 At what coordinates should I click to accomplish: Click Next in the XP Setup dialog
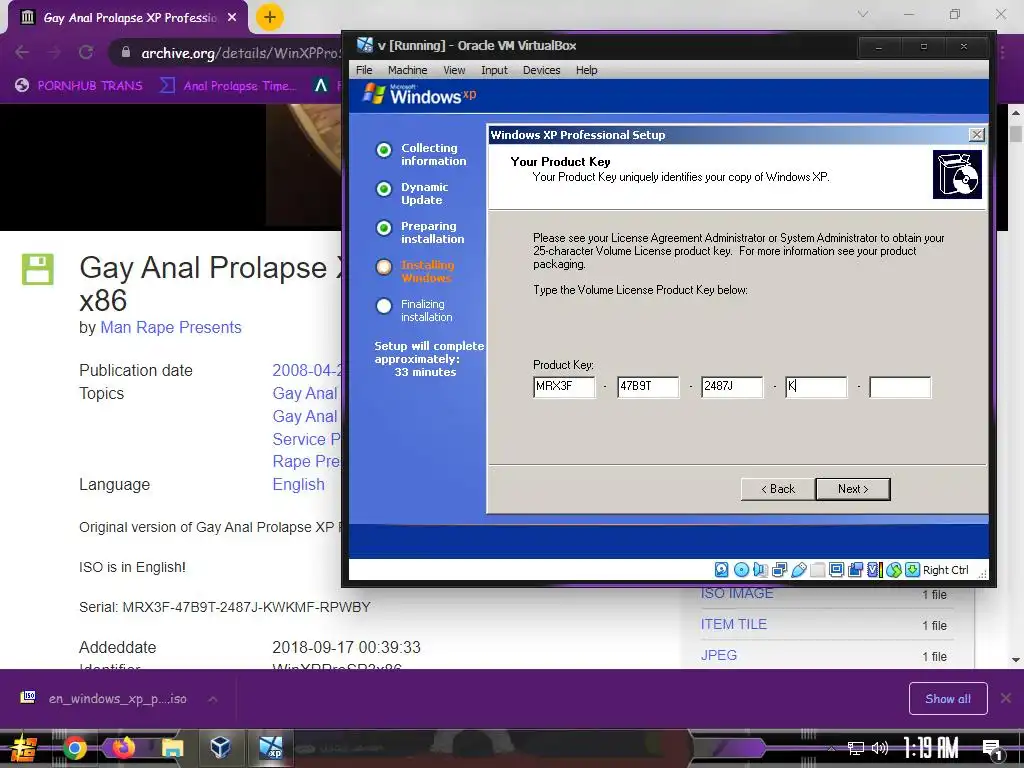[x=853, y=489]
